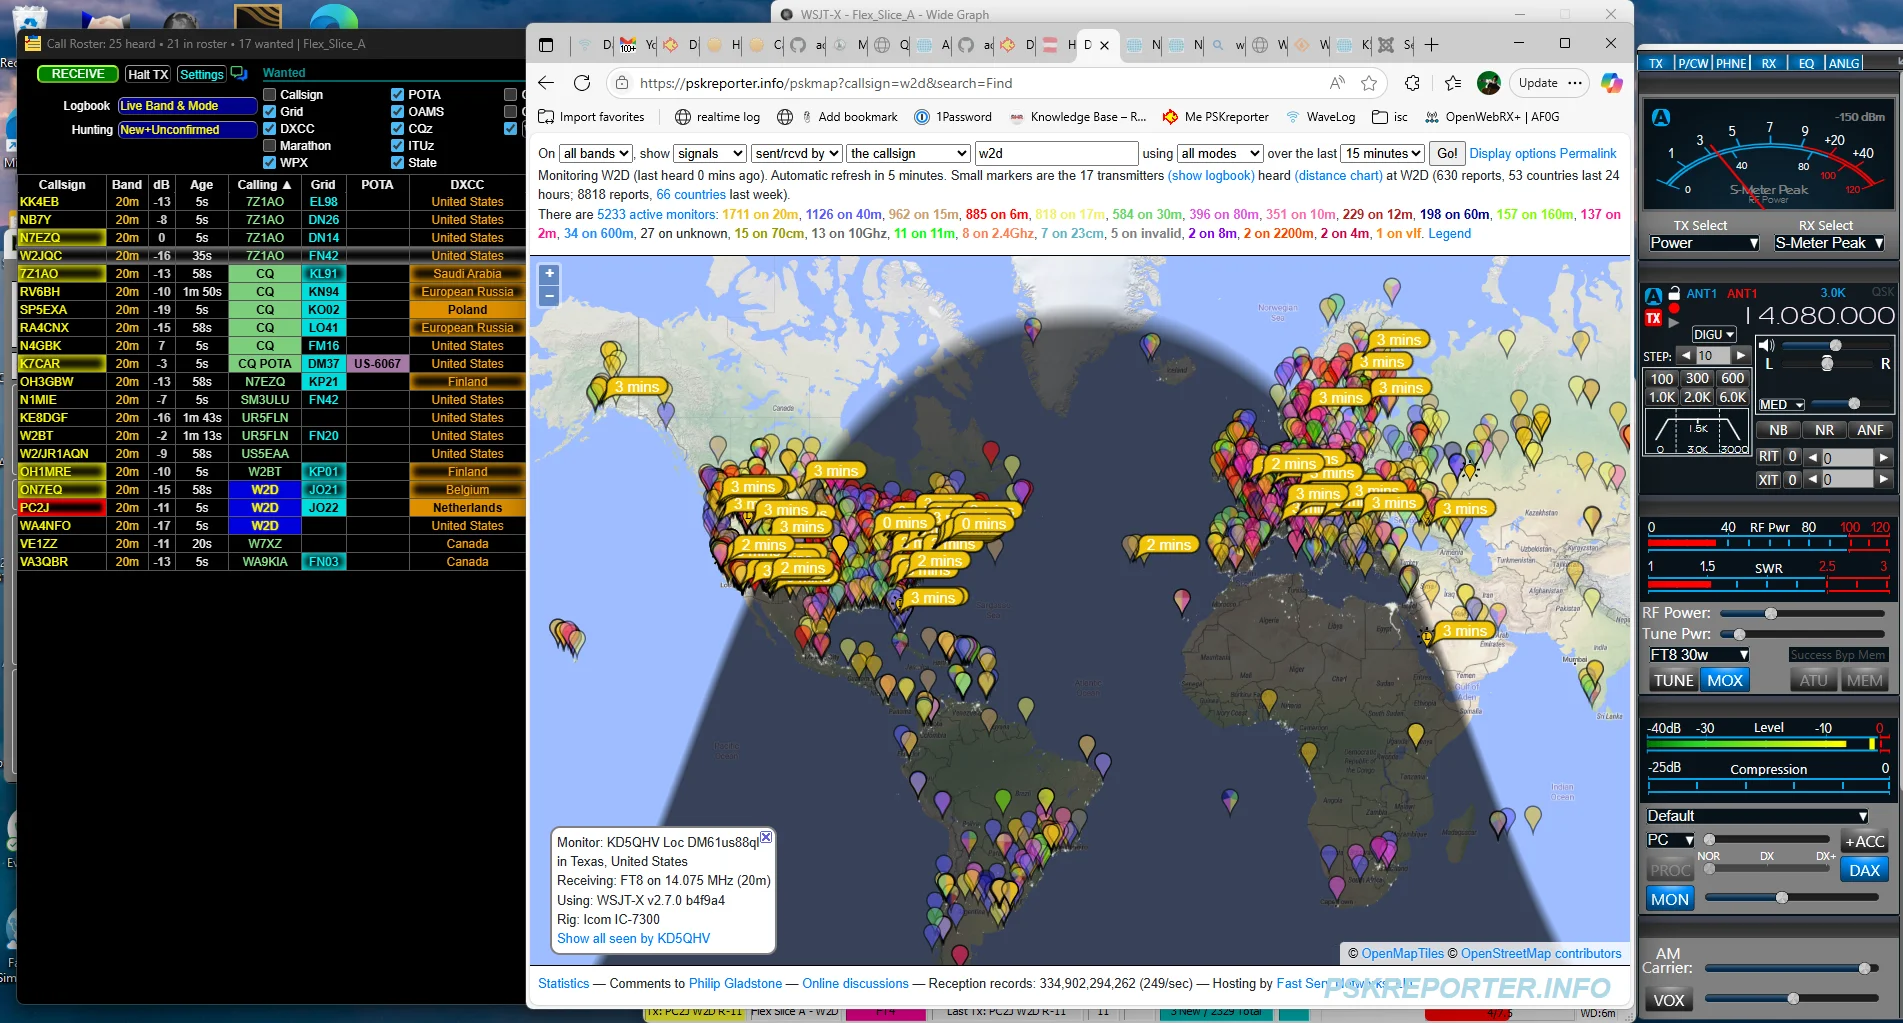Toggle the DXCC wanted checkbox
The width and height of the screenshot is (1903, 1023).
coord(270,129)
